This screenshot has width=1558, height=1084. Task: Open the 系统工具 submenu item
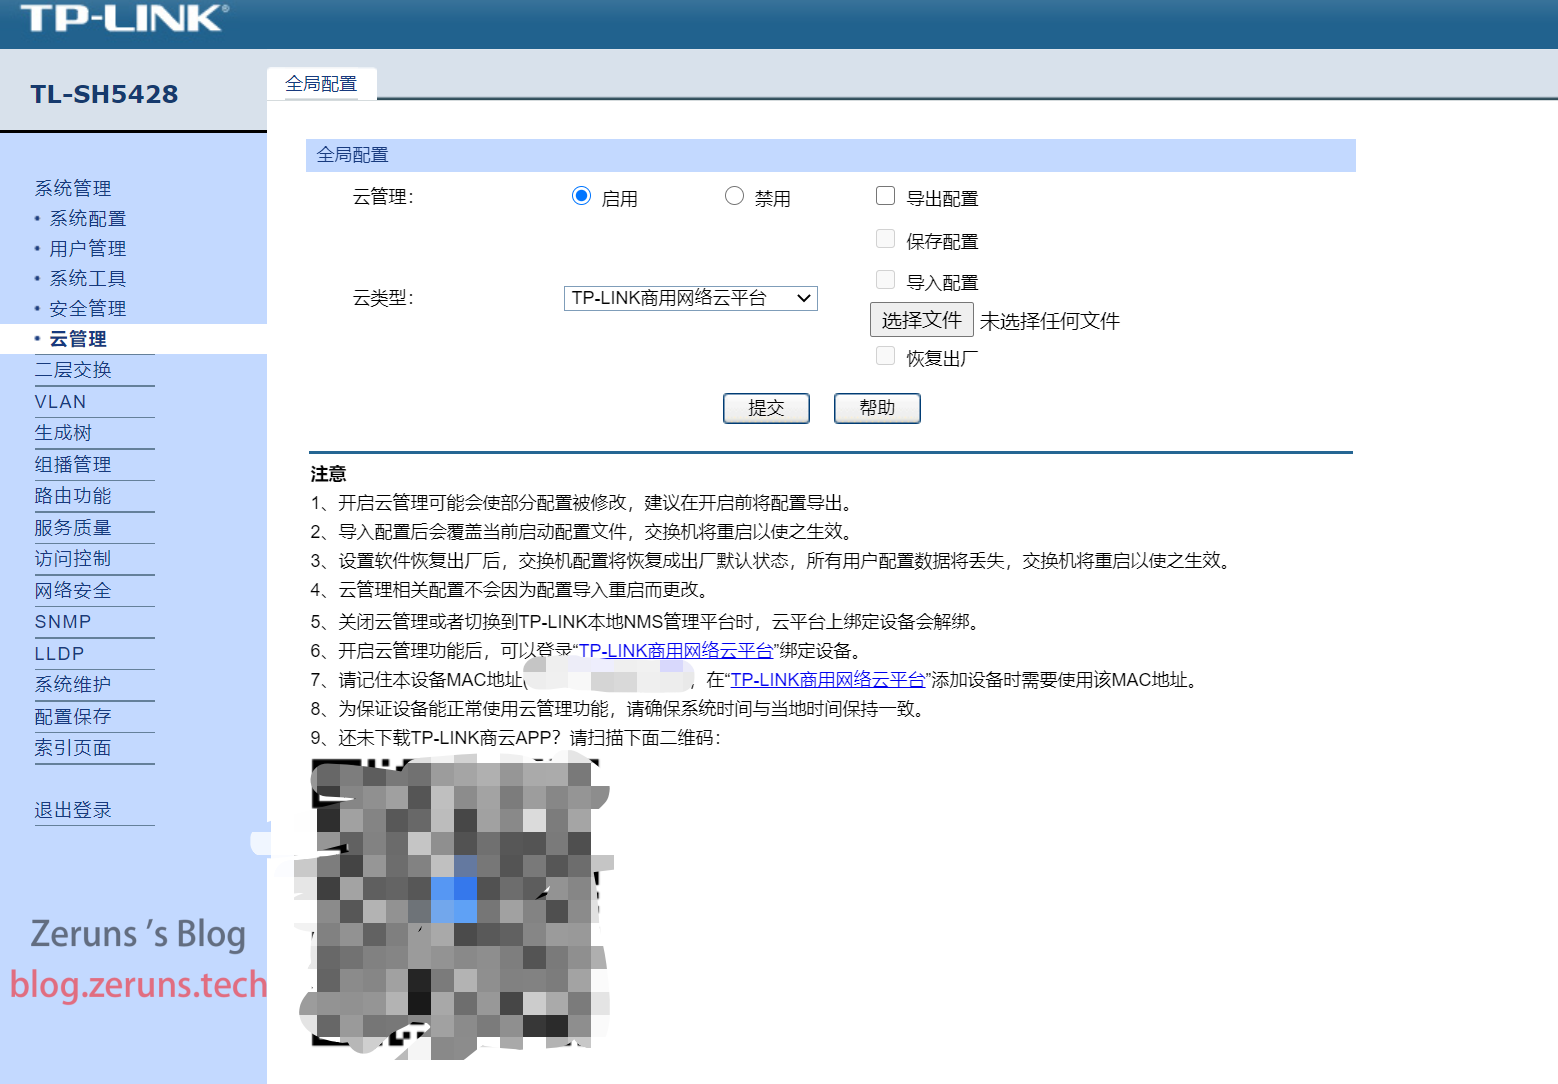tap(88, 278)
